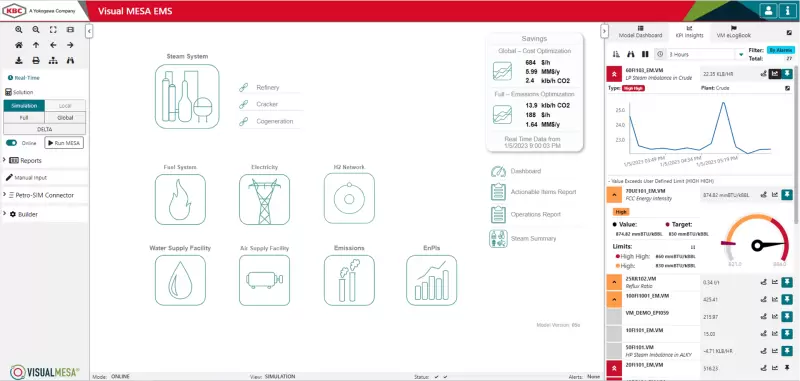Click the Run MESA button
The image size is (800, 381).
click(64, 143)
